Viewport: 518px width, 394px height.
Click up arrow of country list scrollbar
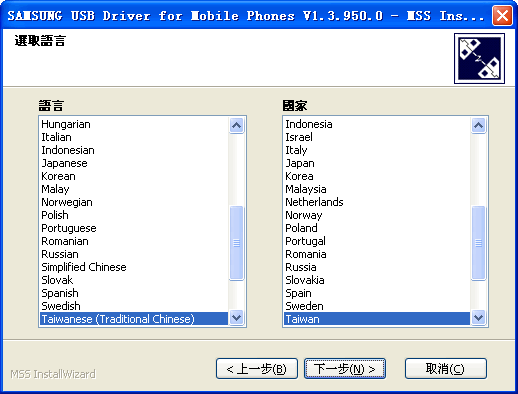coord(478,125)
